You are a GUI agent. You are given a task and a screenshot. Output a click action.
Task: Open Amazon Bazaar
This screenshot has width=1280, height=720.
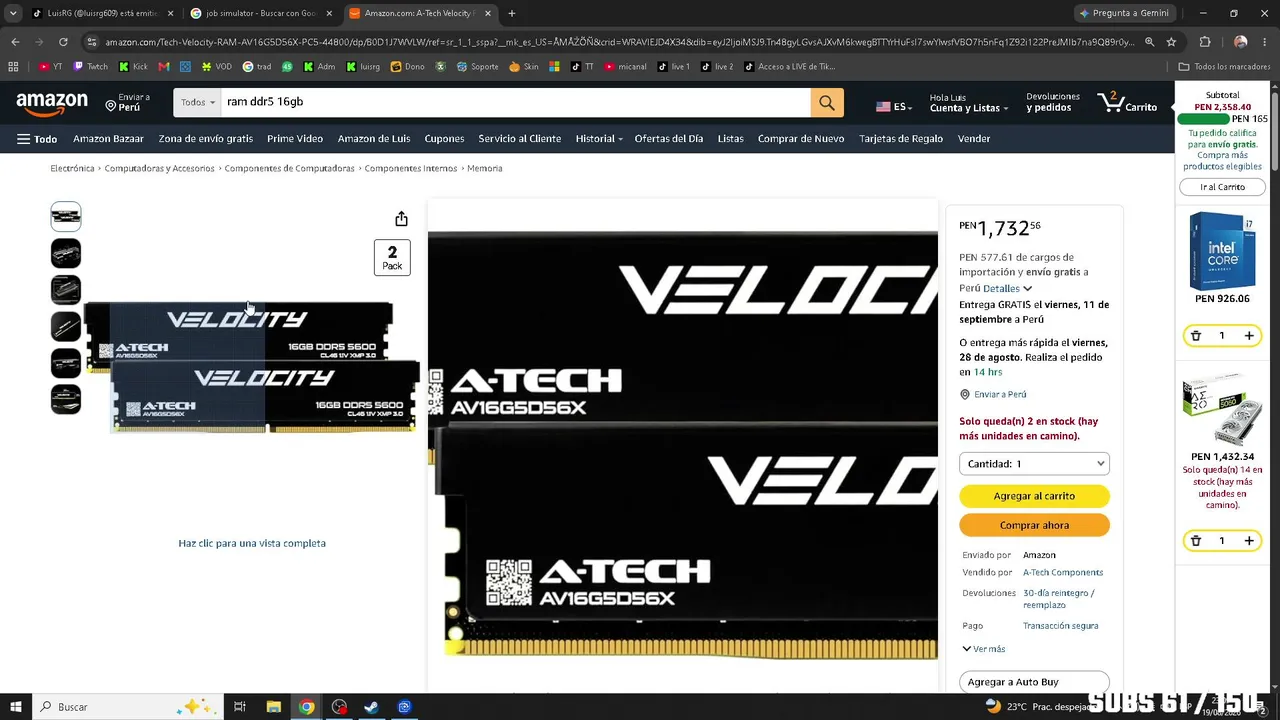[108, 139]
